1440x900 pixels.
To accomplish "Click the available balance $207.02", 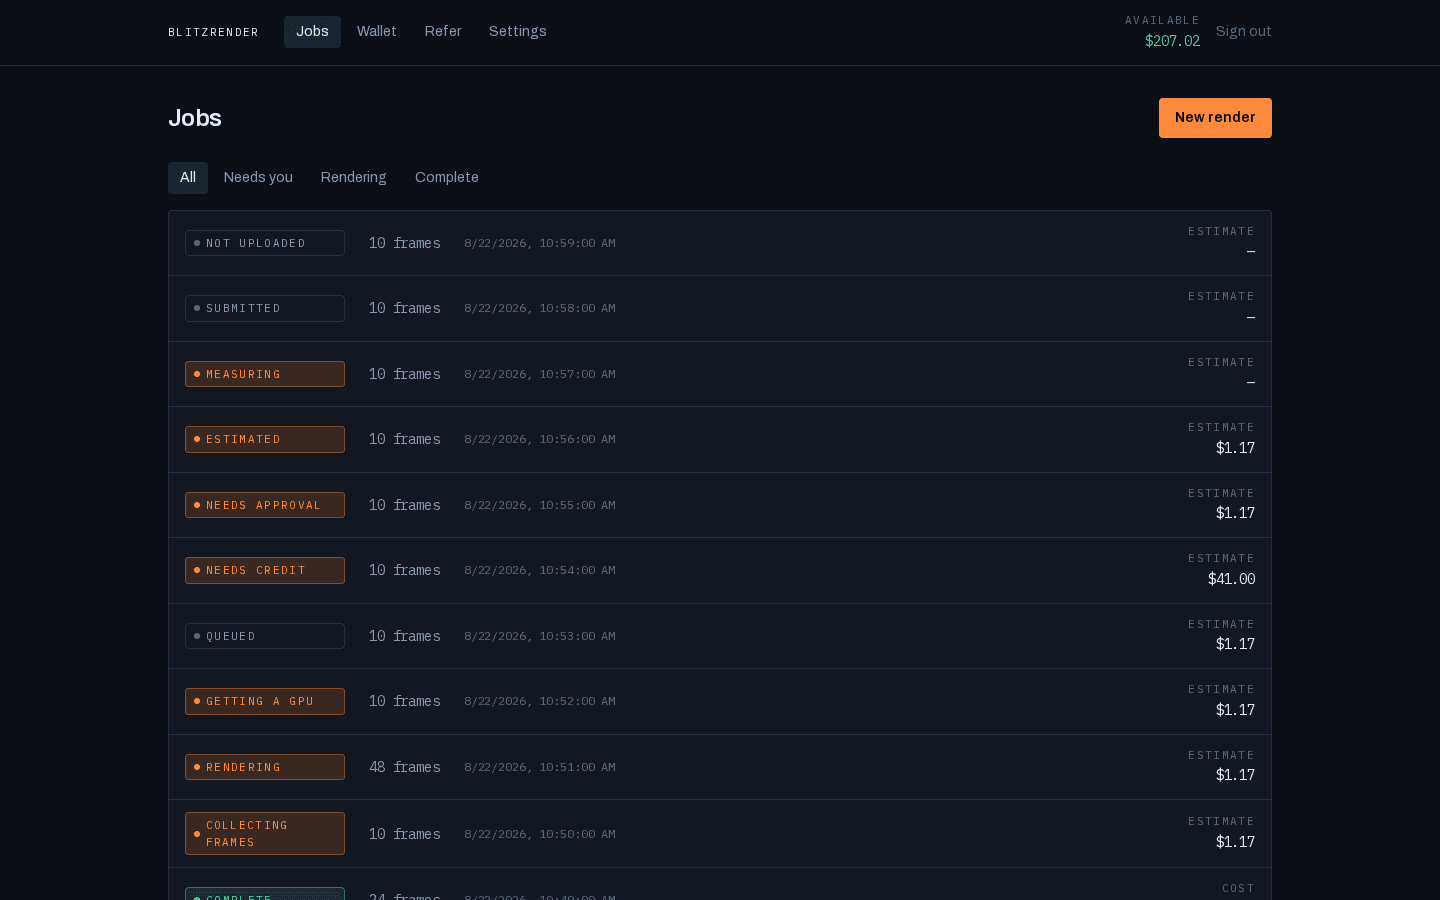I will [x=1172, y=41].
